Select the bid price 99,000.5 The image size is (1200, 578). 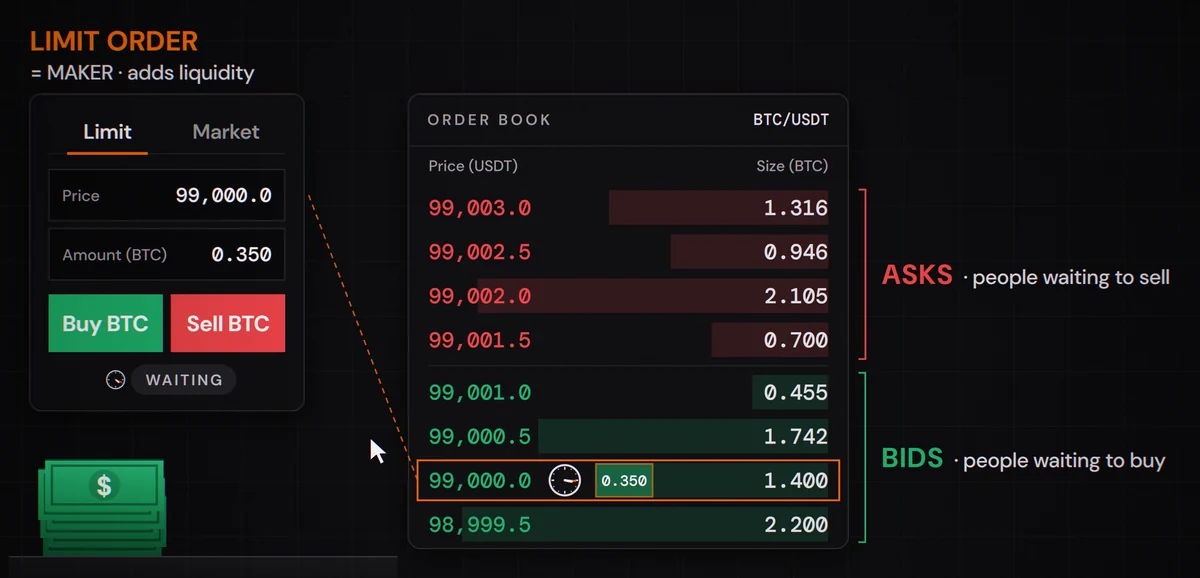[480, 437]
